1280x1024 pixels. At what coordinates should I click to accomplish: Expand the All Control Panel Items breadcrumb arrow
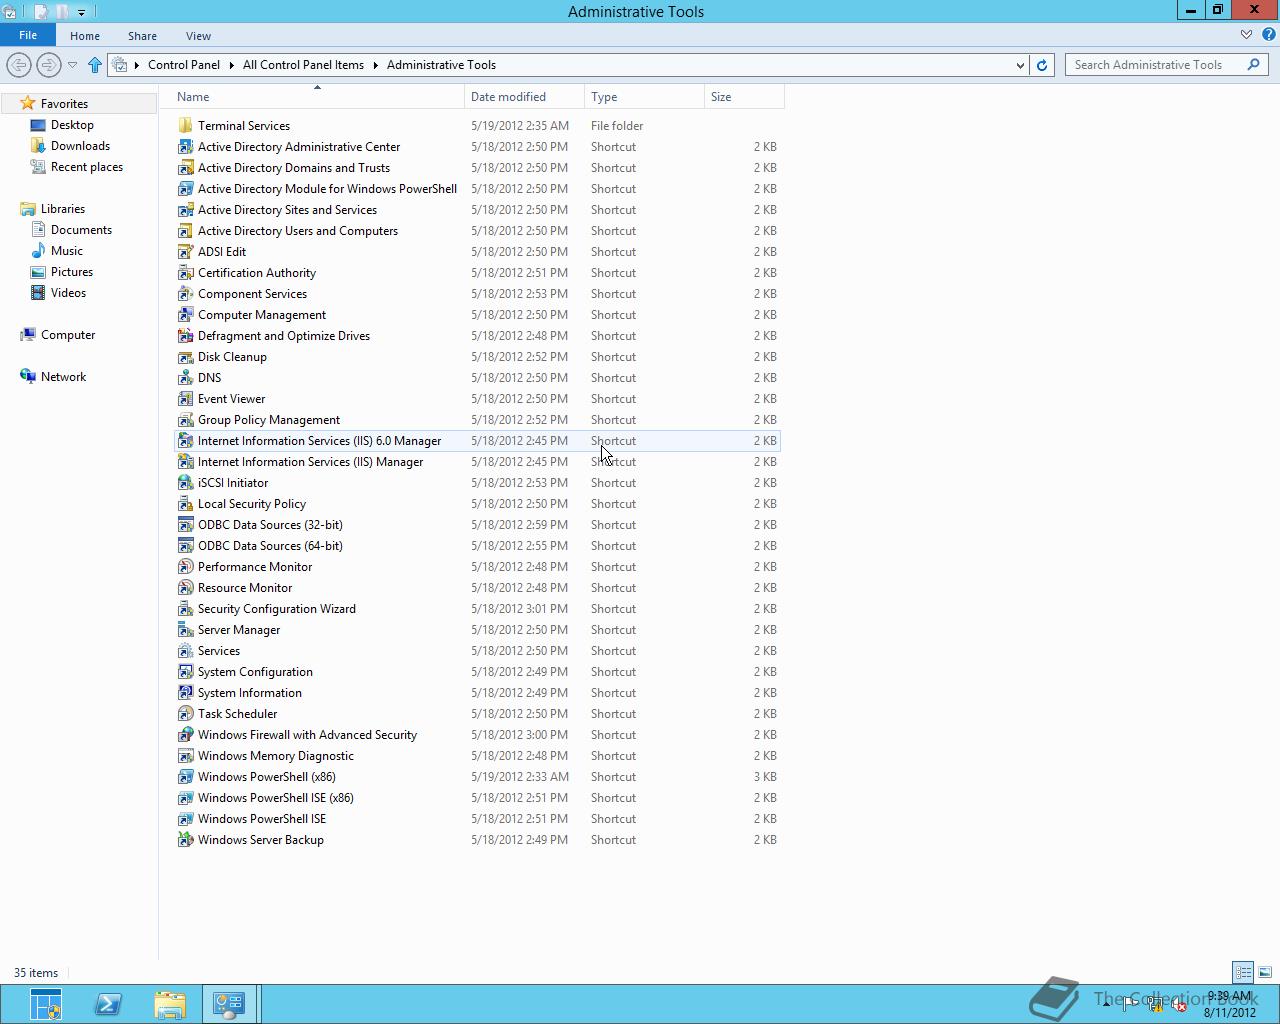[x=376, y=65]
